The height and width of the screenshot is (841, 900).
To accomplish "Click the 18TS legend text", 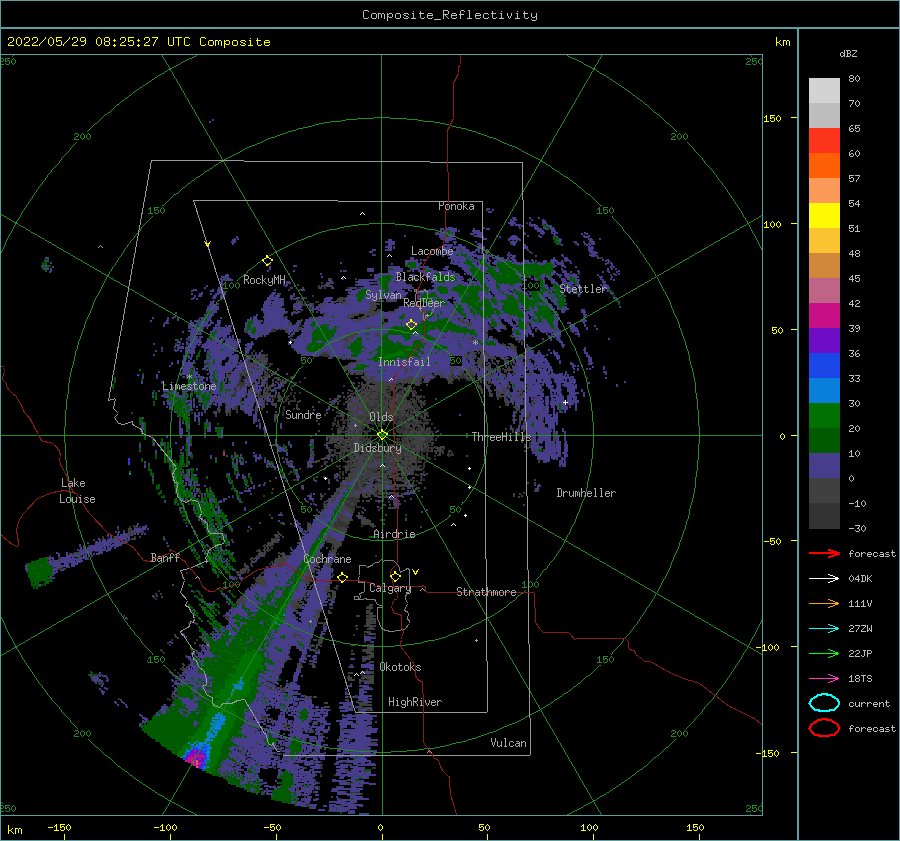I will click(860, 679).
